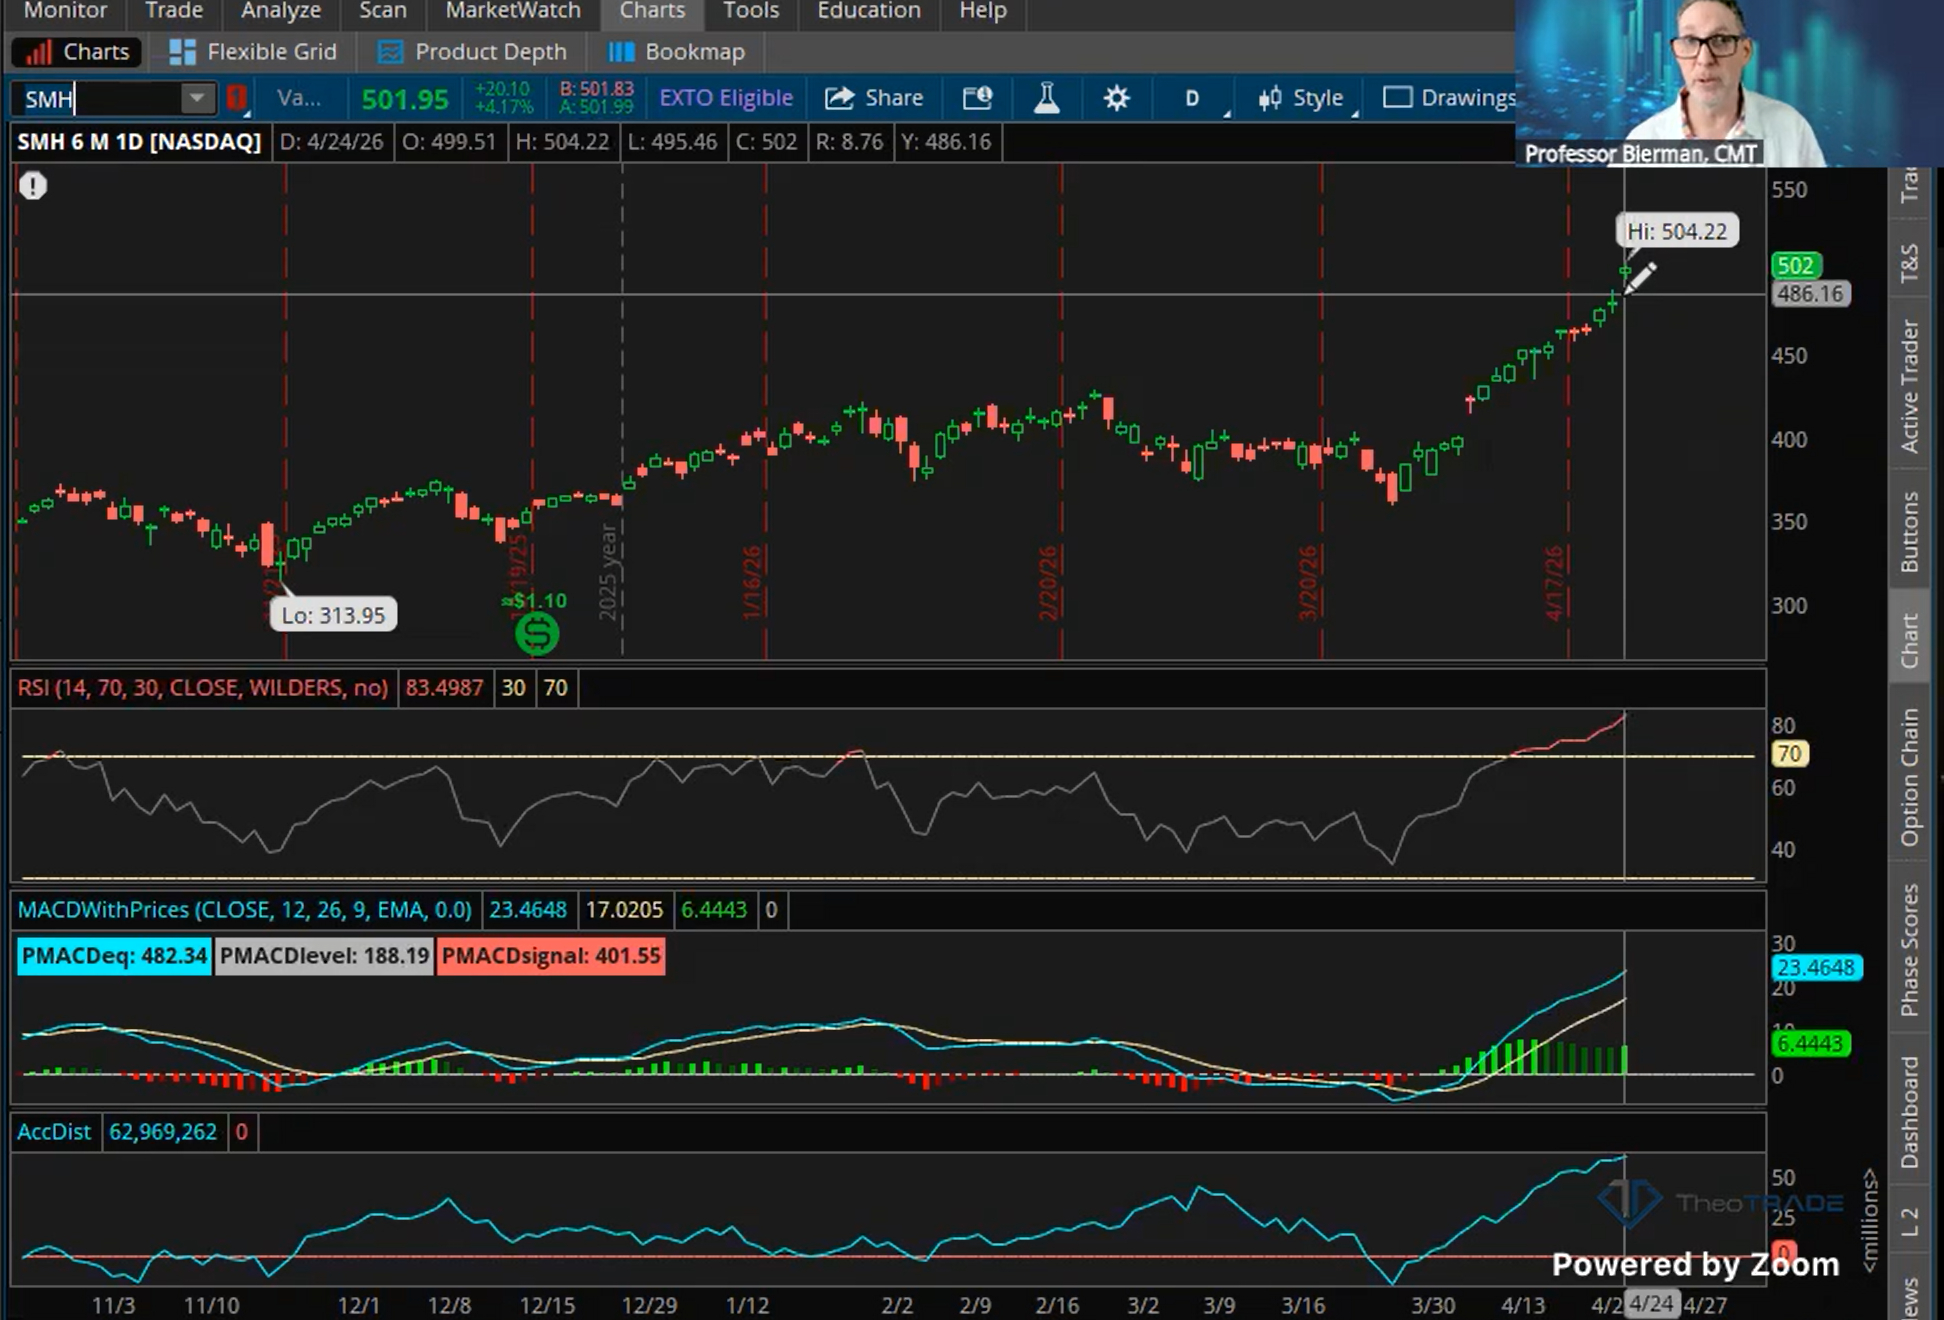1944x1320 pixels.
Task: Toggle the Active Trader sidebar panel
Action: pos(1910,385)
